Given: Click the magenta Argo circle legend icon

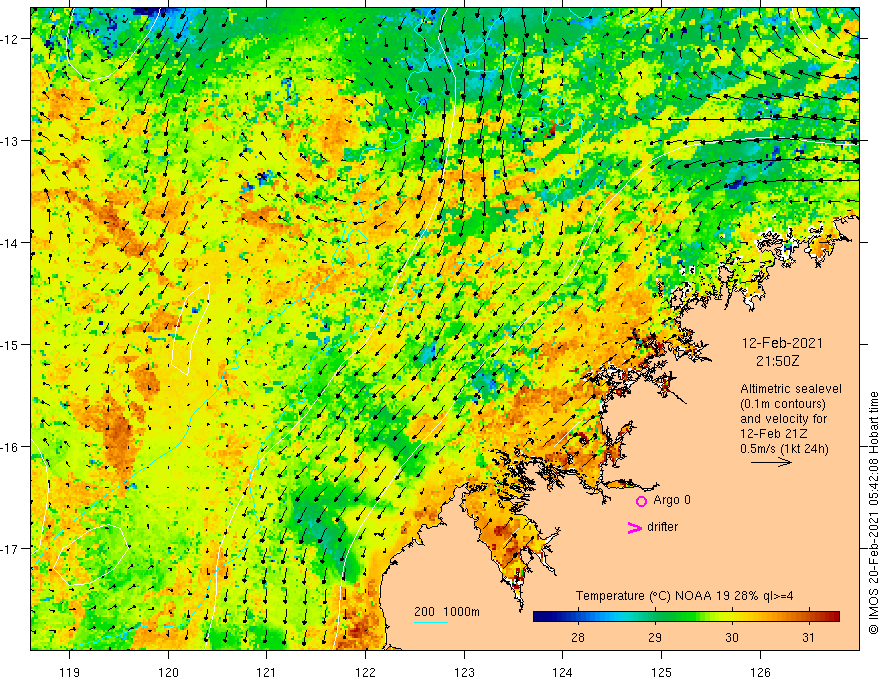Looking at the screenshot, I should pyautogui.click(x=641, y=501).
